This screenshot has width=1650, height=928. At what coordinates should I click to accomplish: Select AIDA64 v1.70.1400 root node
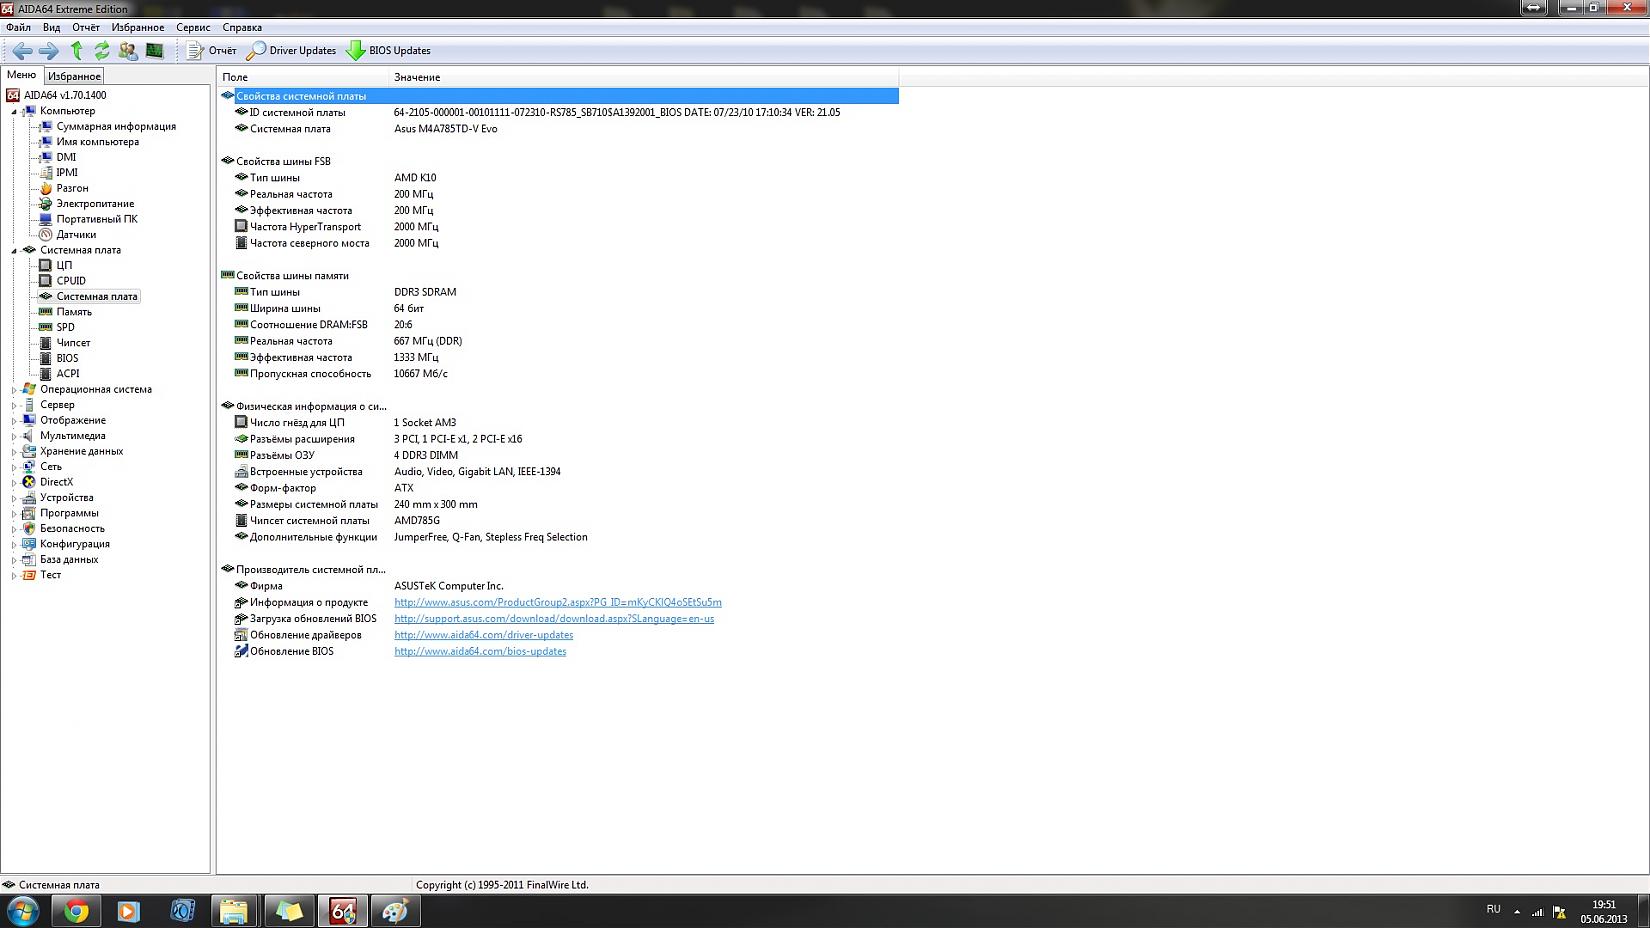click(65, 95)
